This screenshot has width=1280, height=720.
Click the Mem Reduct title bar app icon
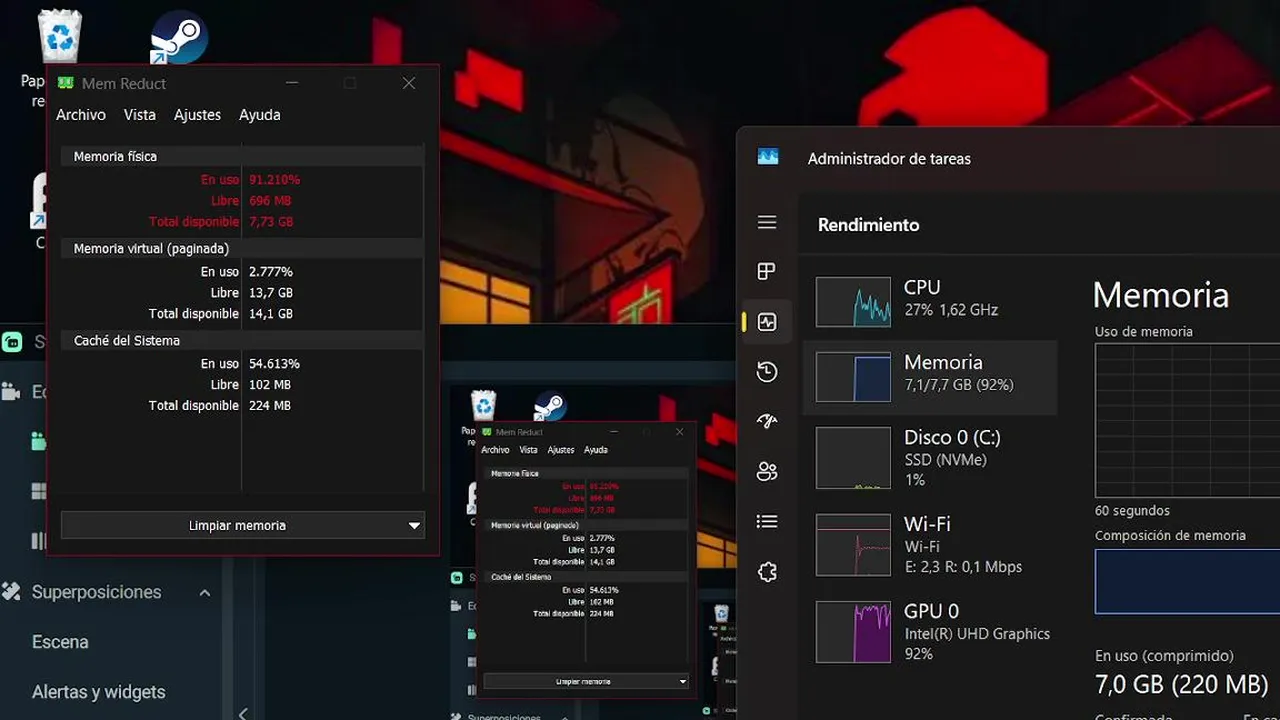66,83
